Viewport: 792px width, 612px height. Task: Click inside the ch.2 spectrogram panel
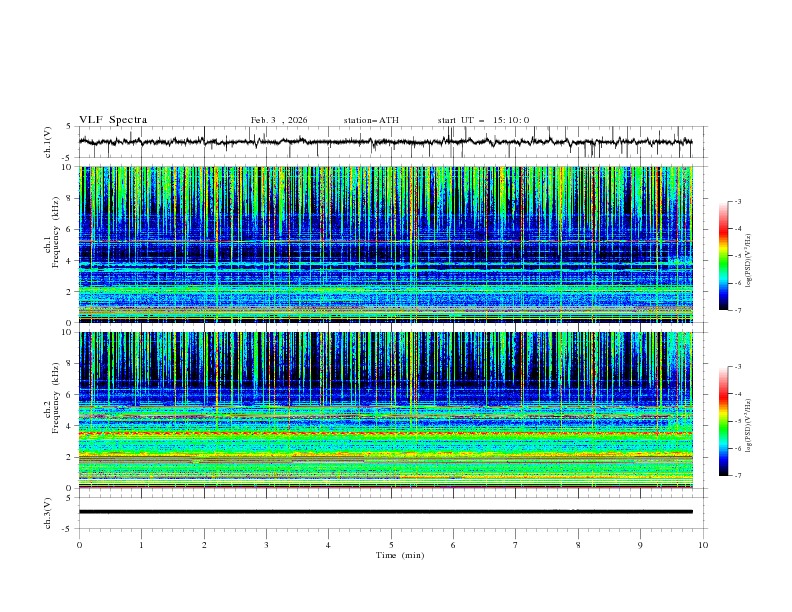coord(390,410)
